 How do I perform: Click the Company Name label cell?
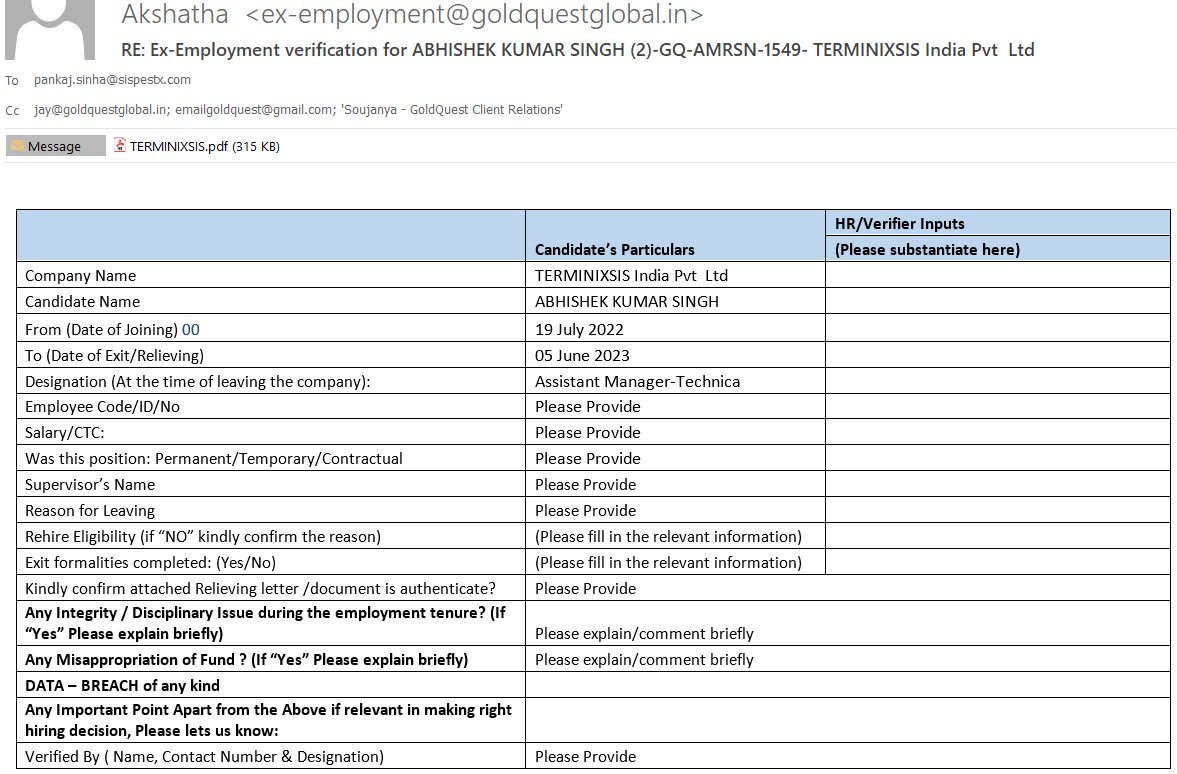[271, 275]
